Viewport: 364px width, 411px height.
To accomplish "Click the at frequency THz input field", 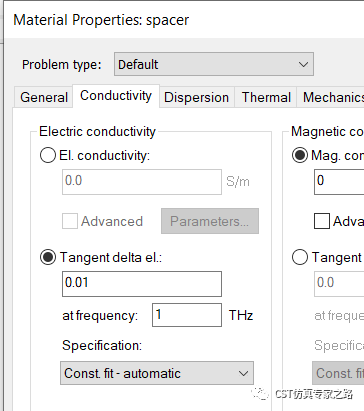I will click(x=187, y=315).
